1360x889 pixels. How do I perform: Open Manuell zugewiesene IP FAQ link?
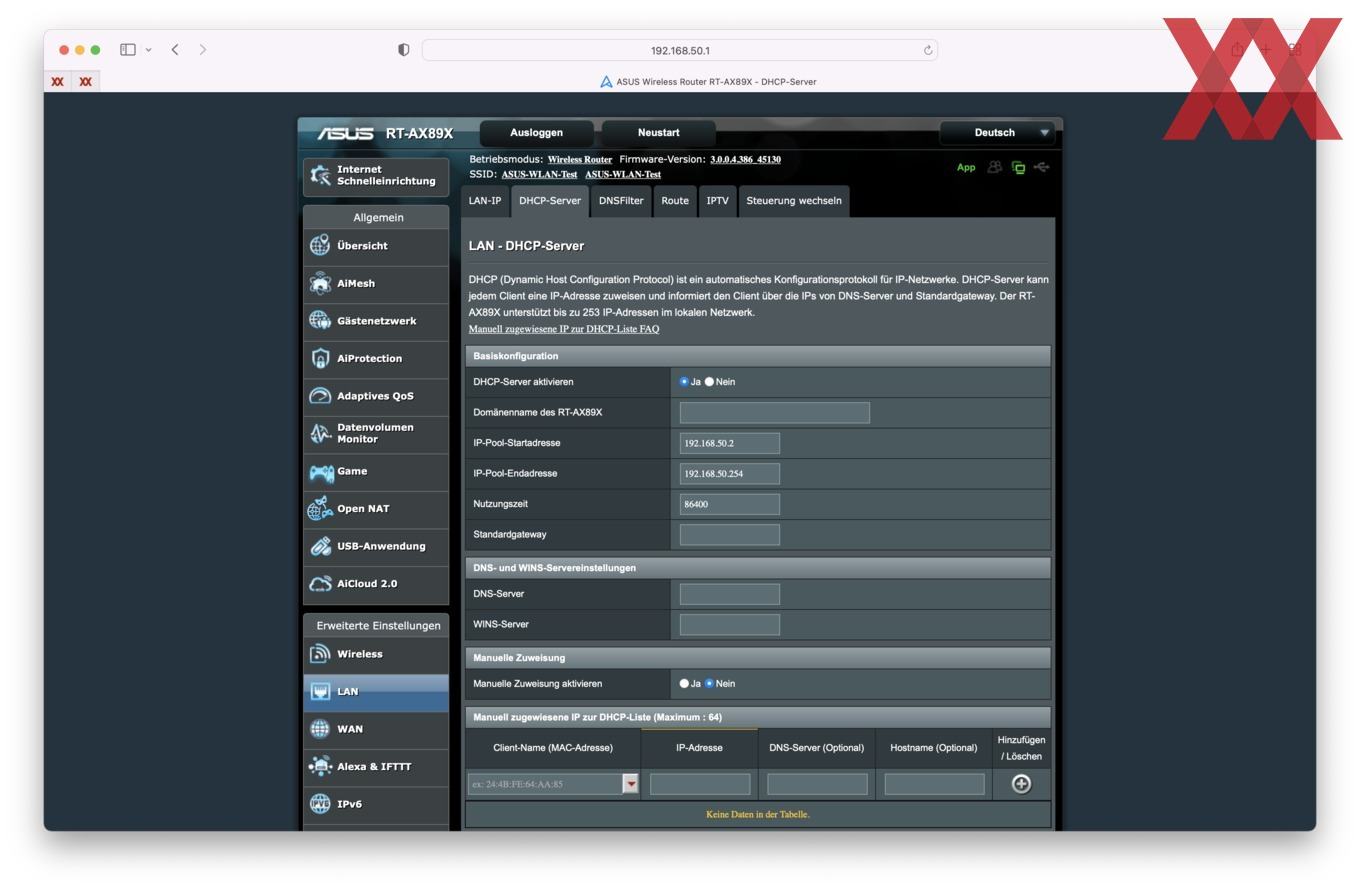(x=564, y=329)
